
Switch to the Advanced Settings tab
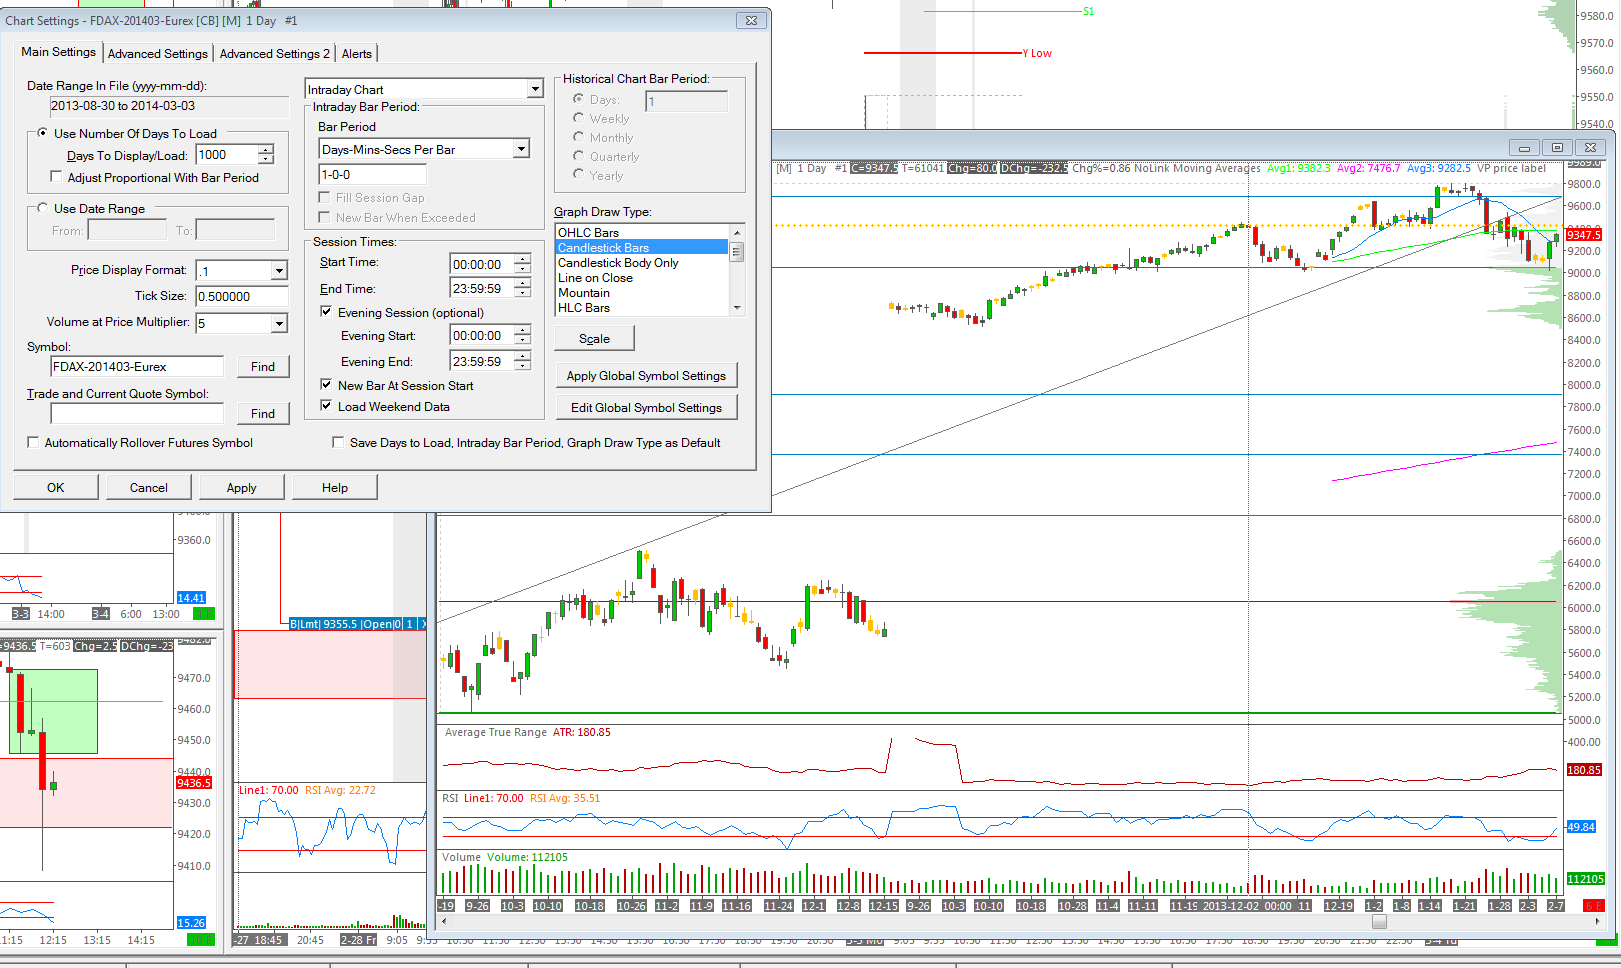pyautogui.click(x=158, y=54)
